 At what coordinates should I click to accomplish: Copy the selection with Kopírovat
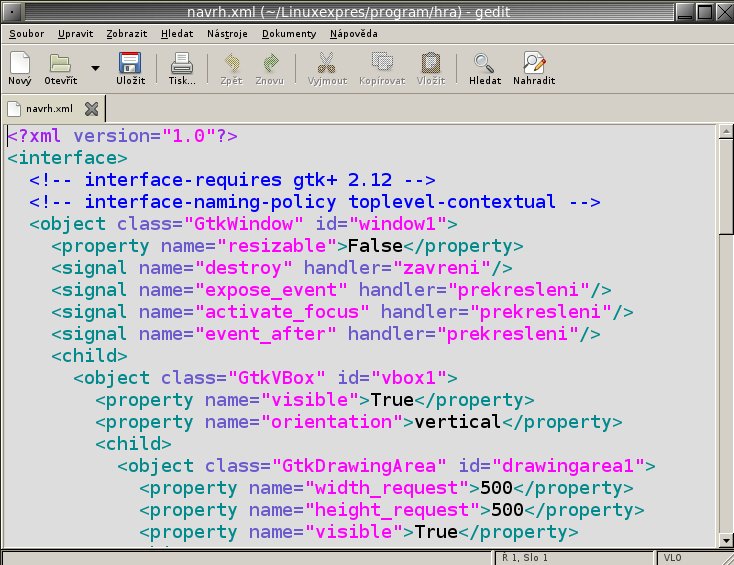382,69
